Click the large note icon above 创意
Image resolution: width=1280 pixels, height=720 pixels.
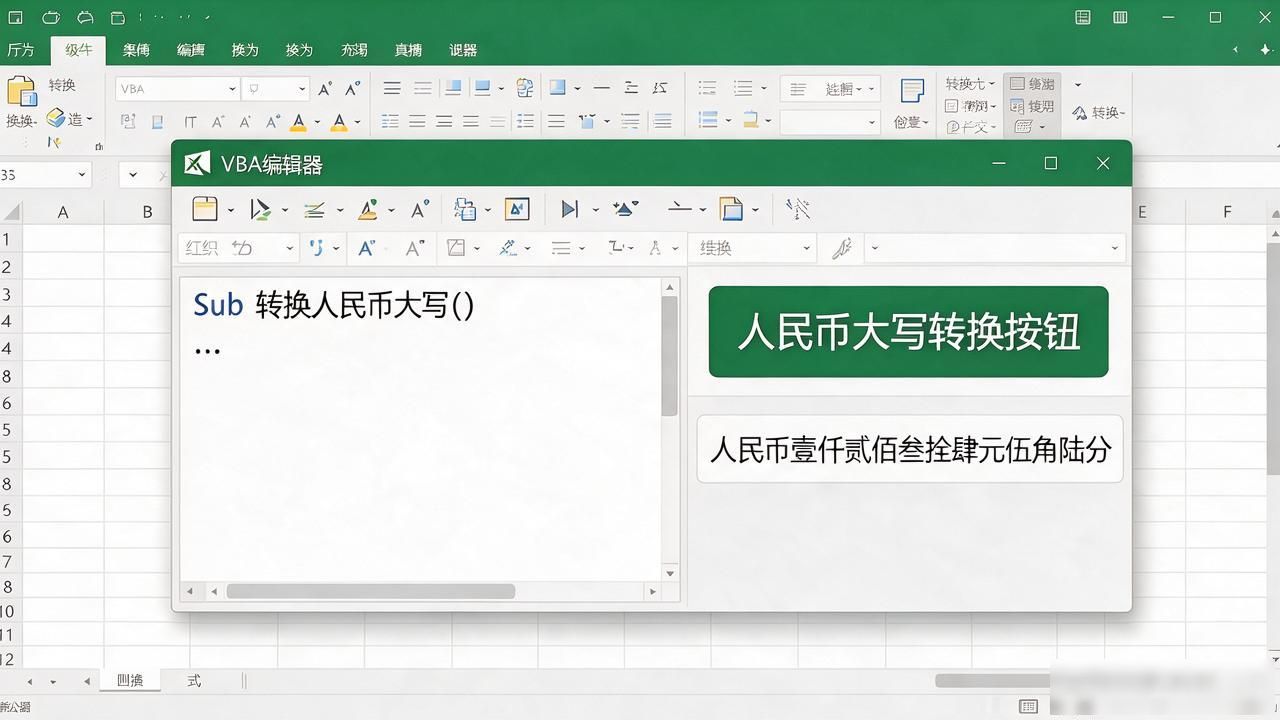[x=911, y=91]
